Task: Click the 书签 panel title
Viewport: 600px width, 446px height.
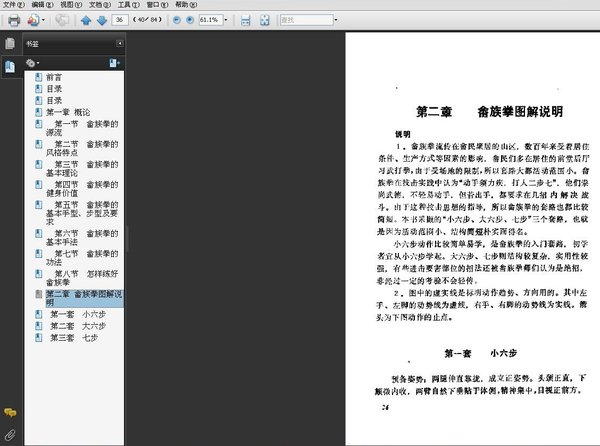Action: tap(32, 44)
